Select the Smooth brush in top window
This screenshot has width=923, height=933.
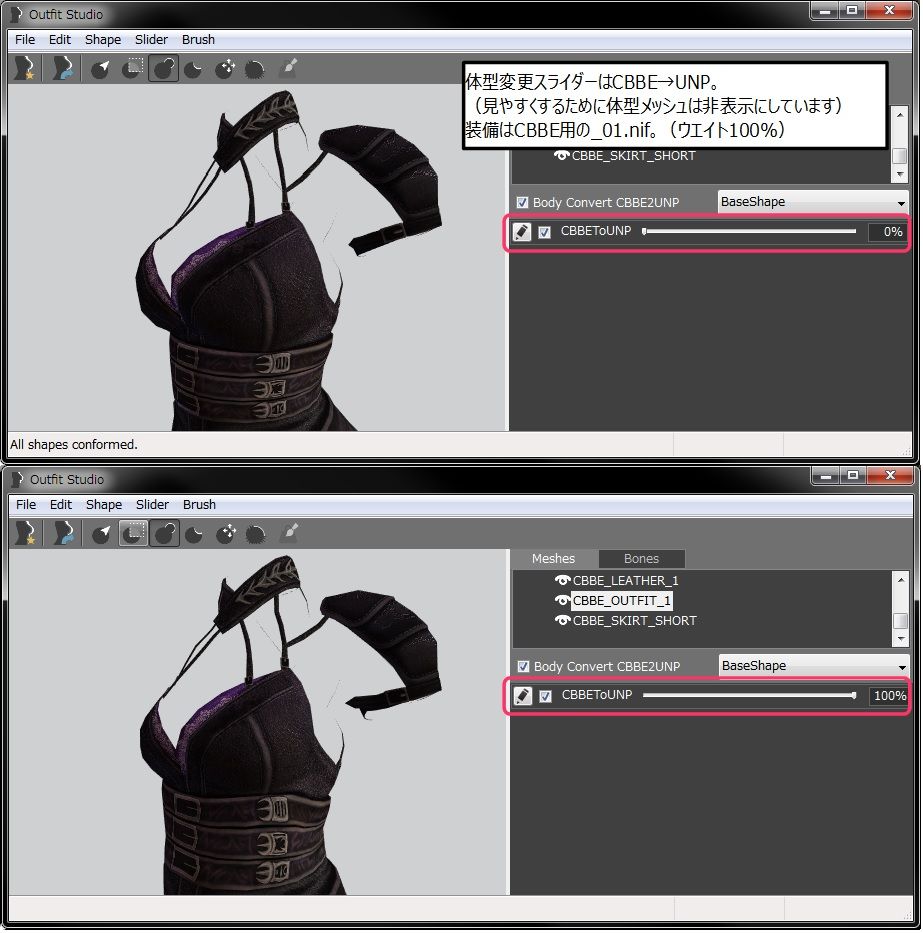pyautogui.click(x=255, y=70)
